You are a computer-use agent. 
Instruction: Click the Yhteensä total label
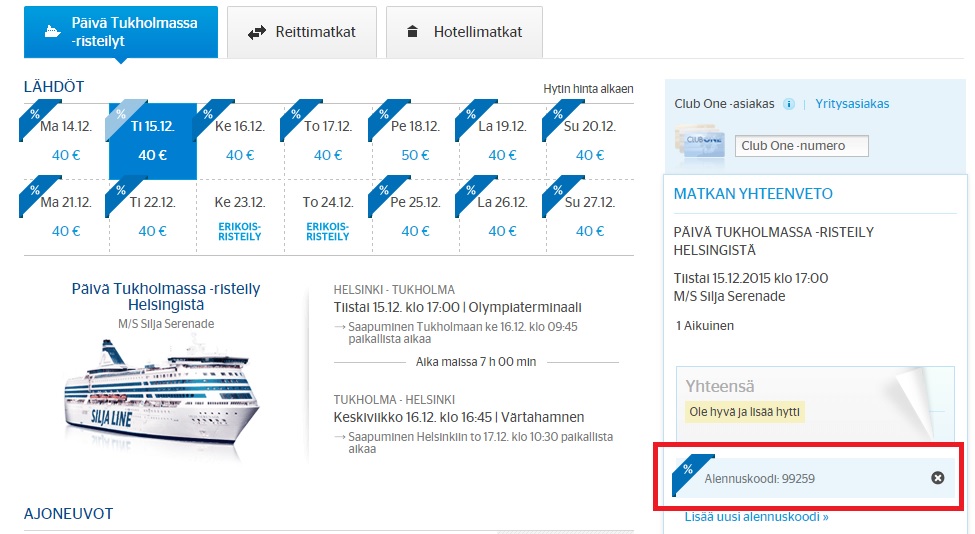pyautogui.click(x=719, y=386)
